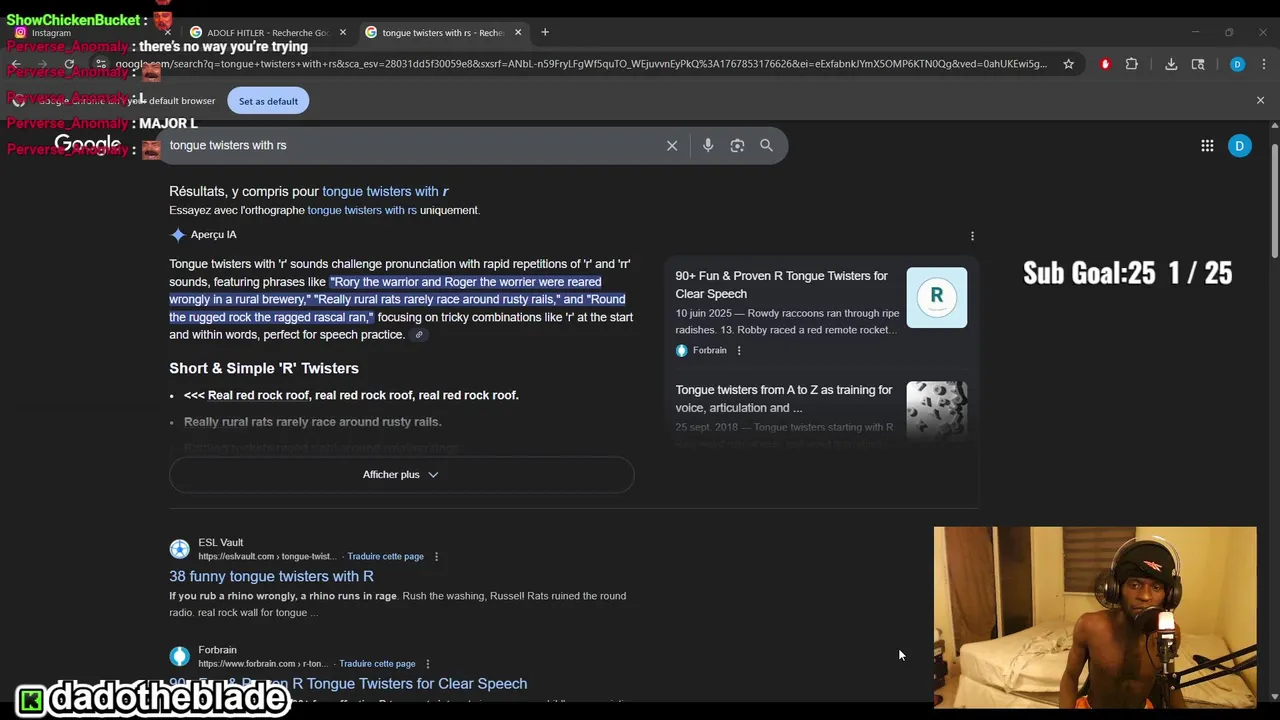This screenshot has width=1280, height=720.
Task: Click the Aperçu IA sparkle icon
Action: [x=178, y=235]
